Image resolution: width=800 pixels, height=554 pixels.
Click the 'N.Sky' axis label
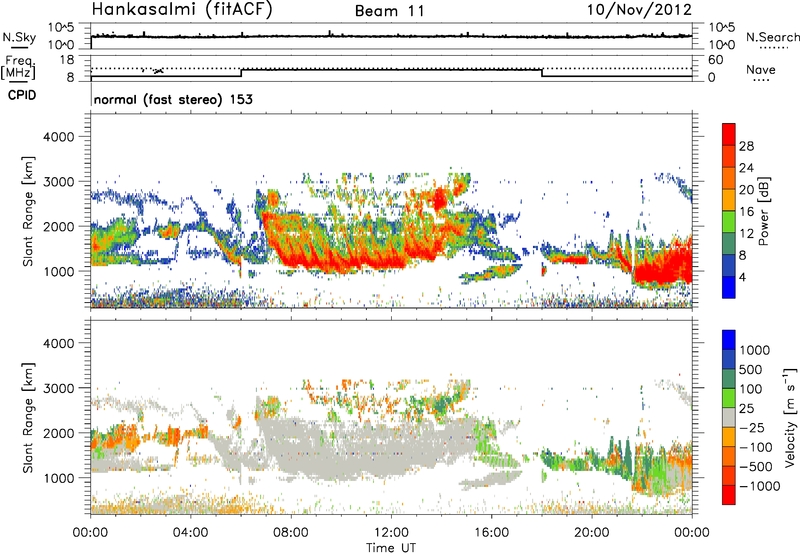(x=19, y=38)
